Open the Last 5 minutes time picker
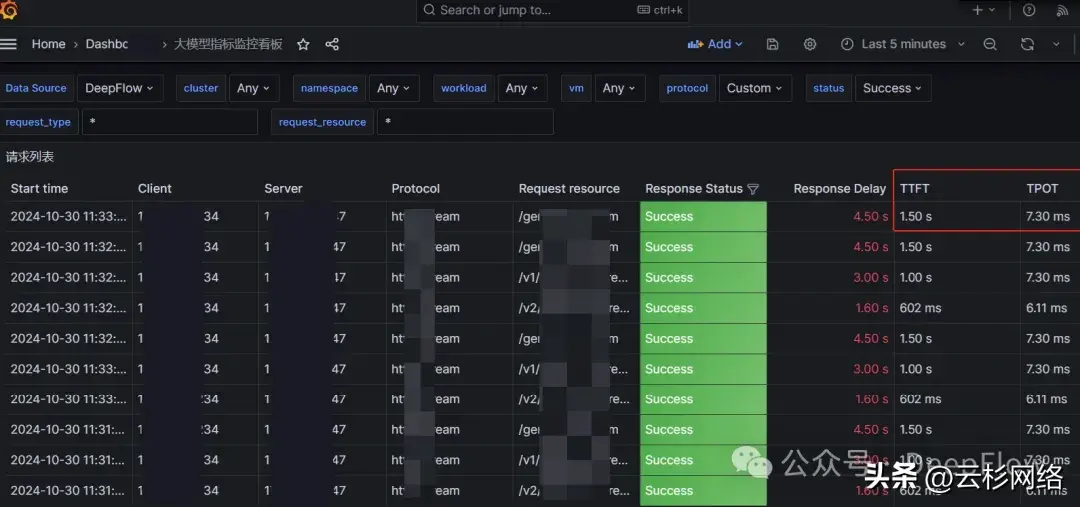This screenshot has height=507, width=1080. pos(903,44)
